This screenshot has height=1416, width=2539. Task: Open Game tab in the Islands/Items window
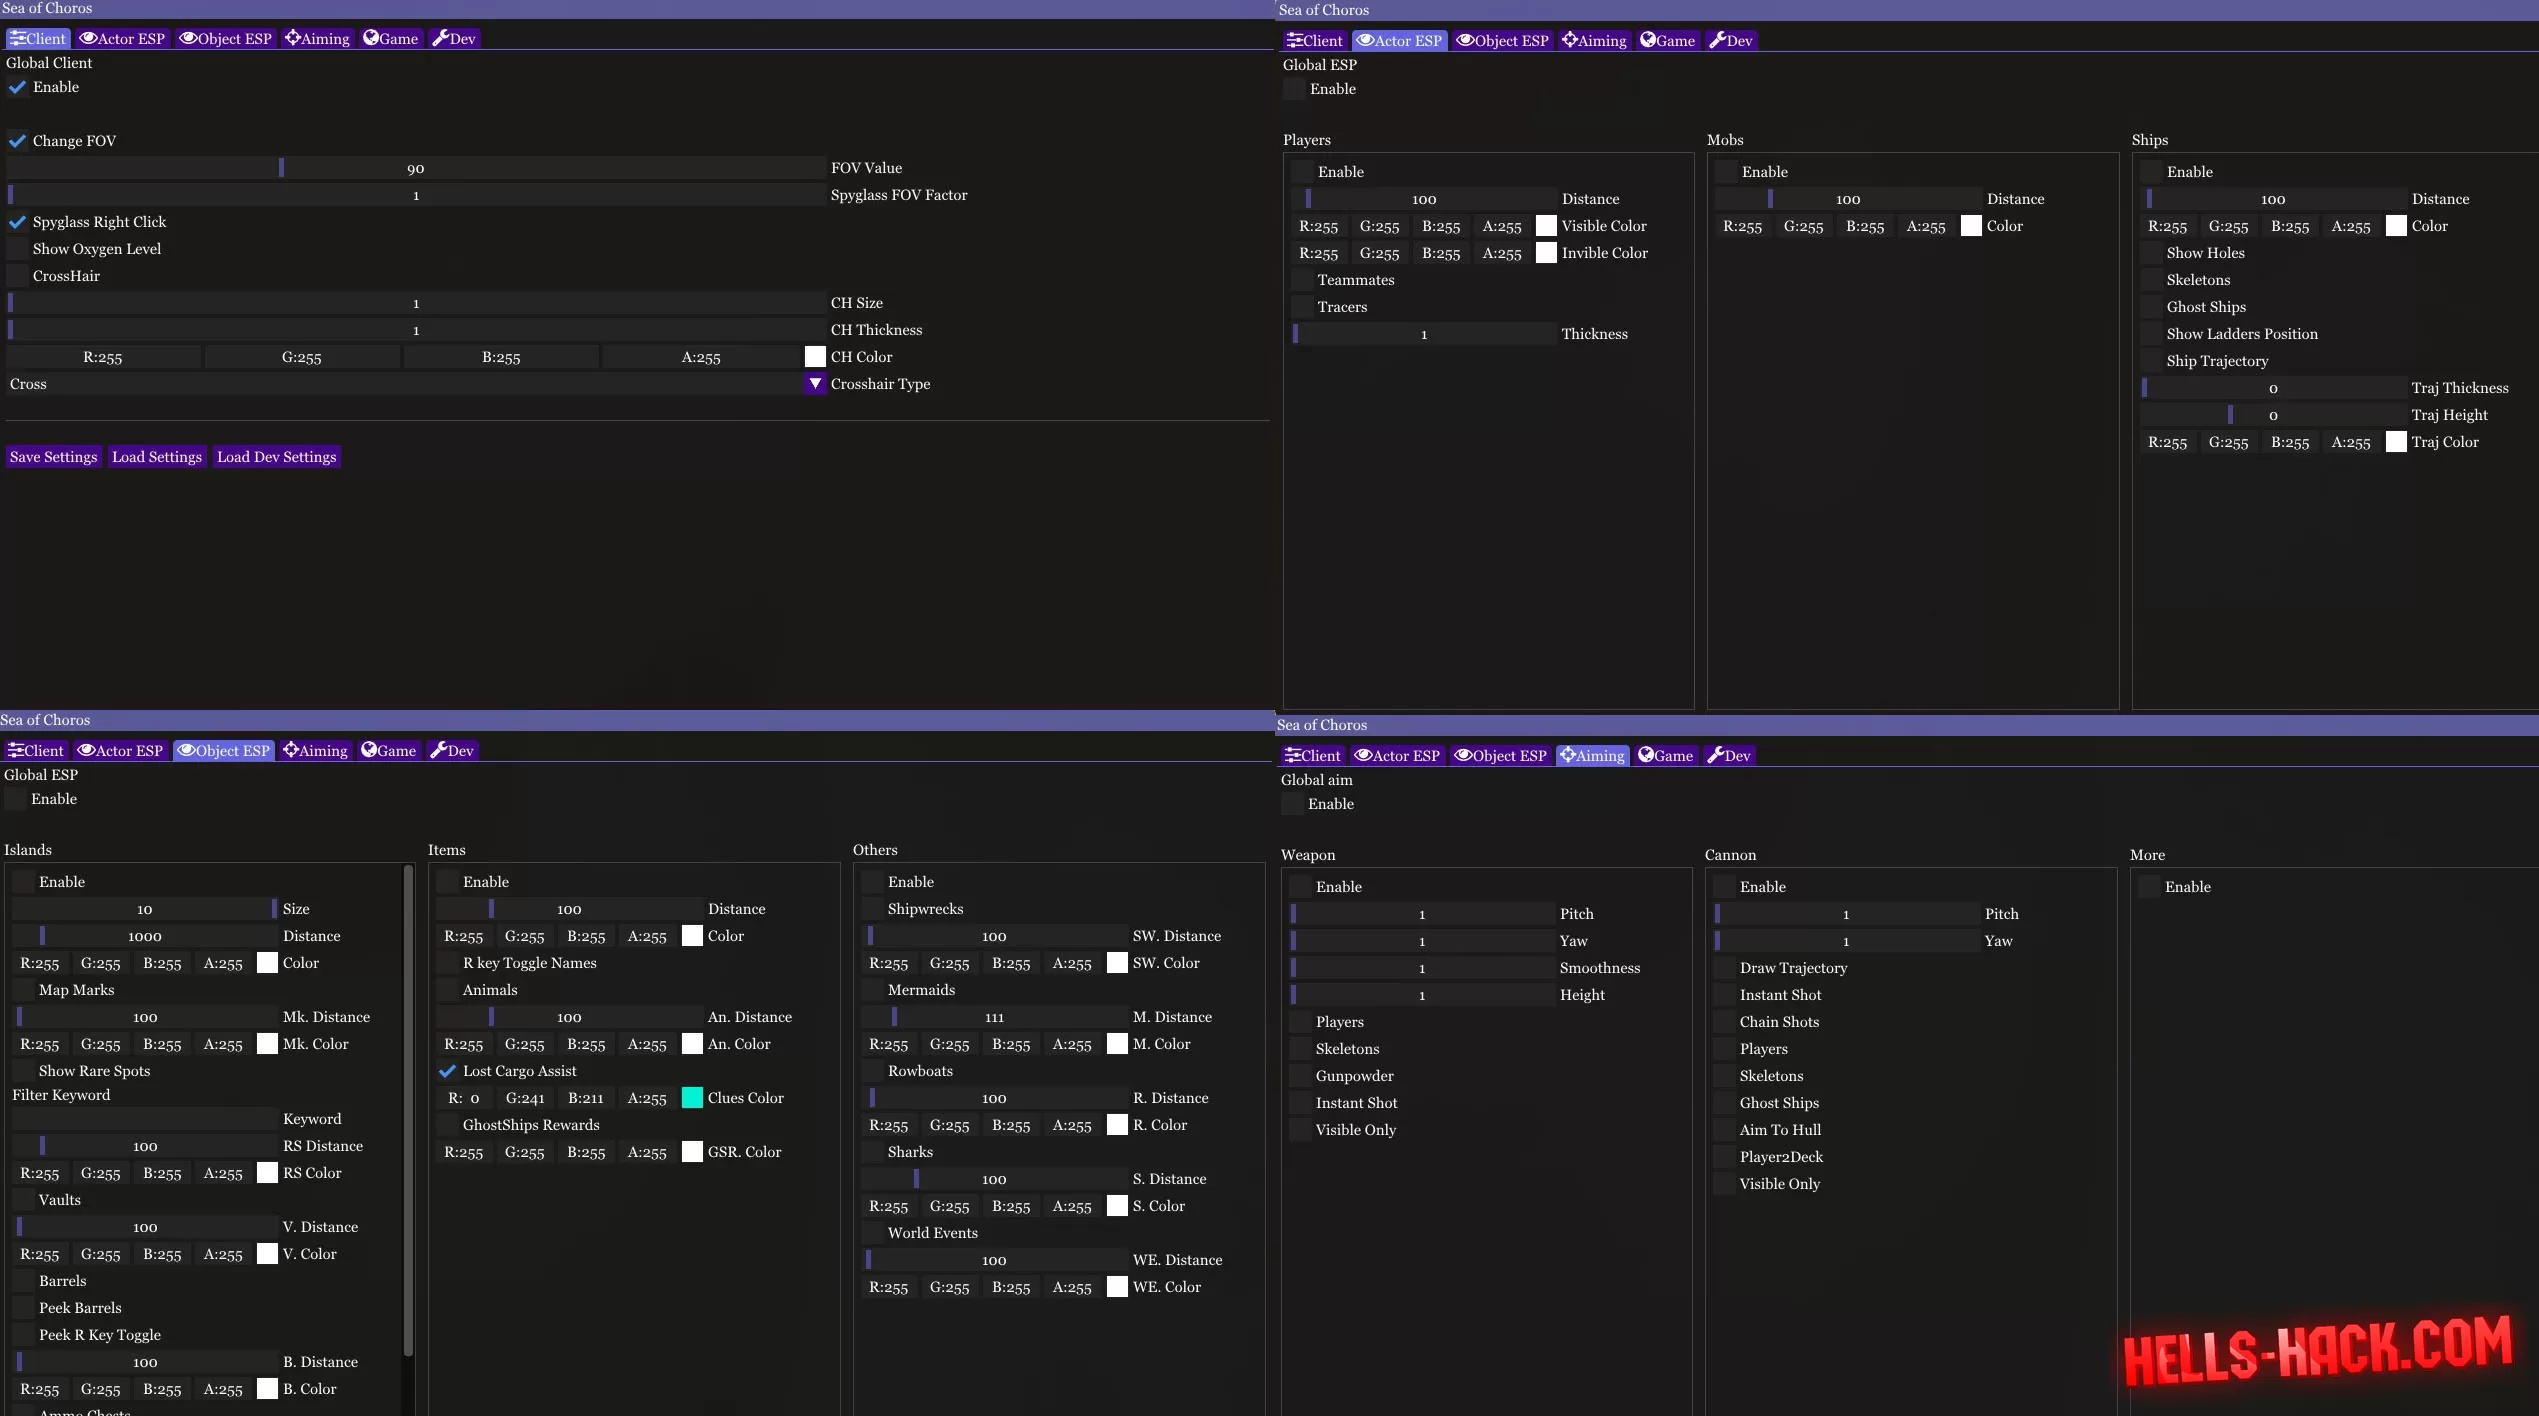coord(388,750)
